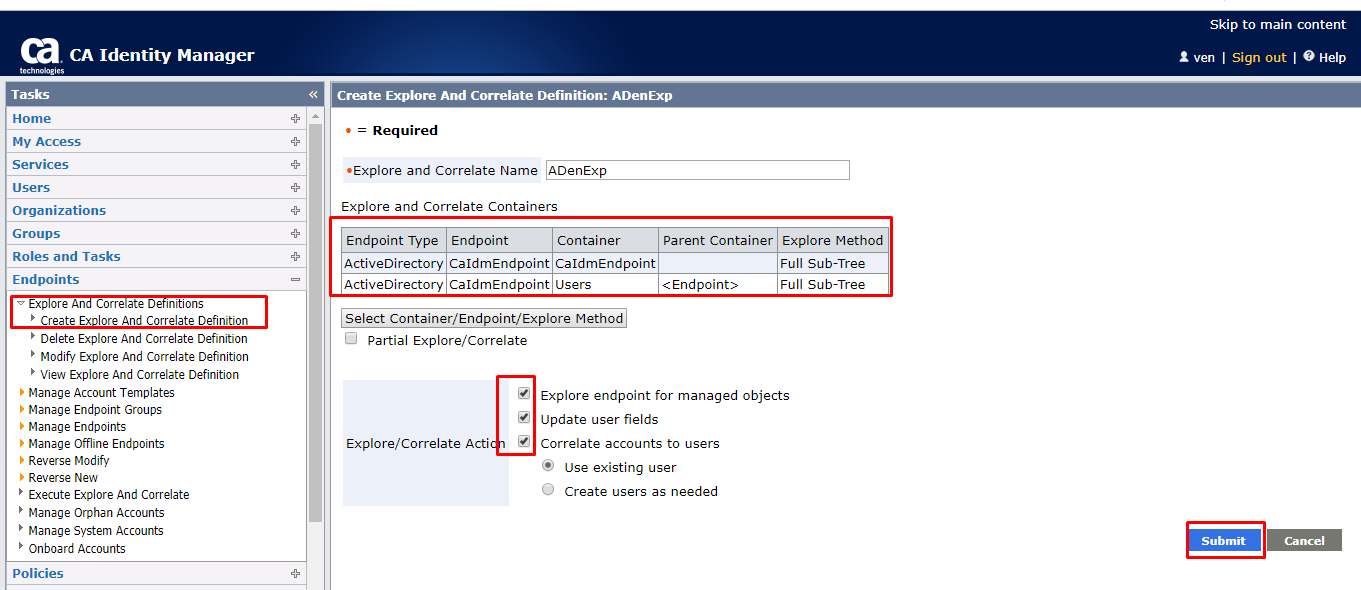Expand the Policies section plus icon
Viewport: 1361px width, 590px height.
(295, 573)
